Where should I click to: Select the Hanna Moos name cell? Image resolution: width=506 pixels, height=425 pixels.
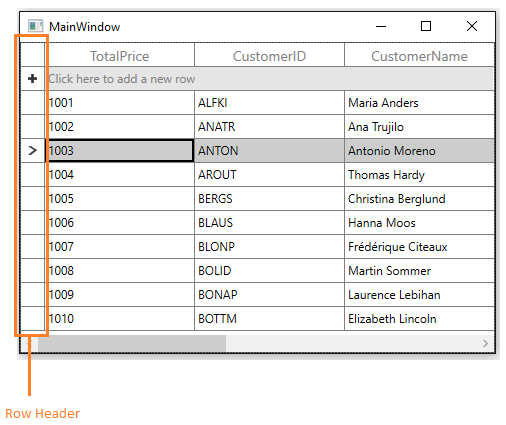(x=419, y=223)
